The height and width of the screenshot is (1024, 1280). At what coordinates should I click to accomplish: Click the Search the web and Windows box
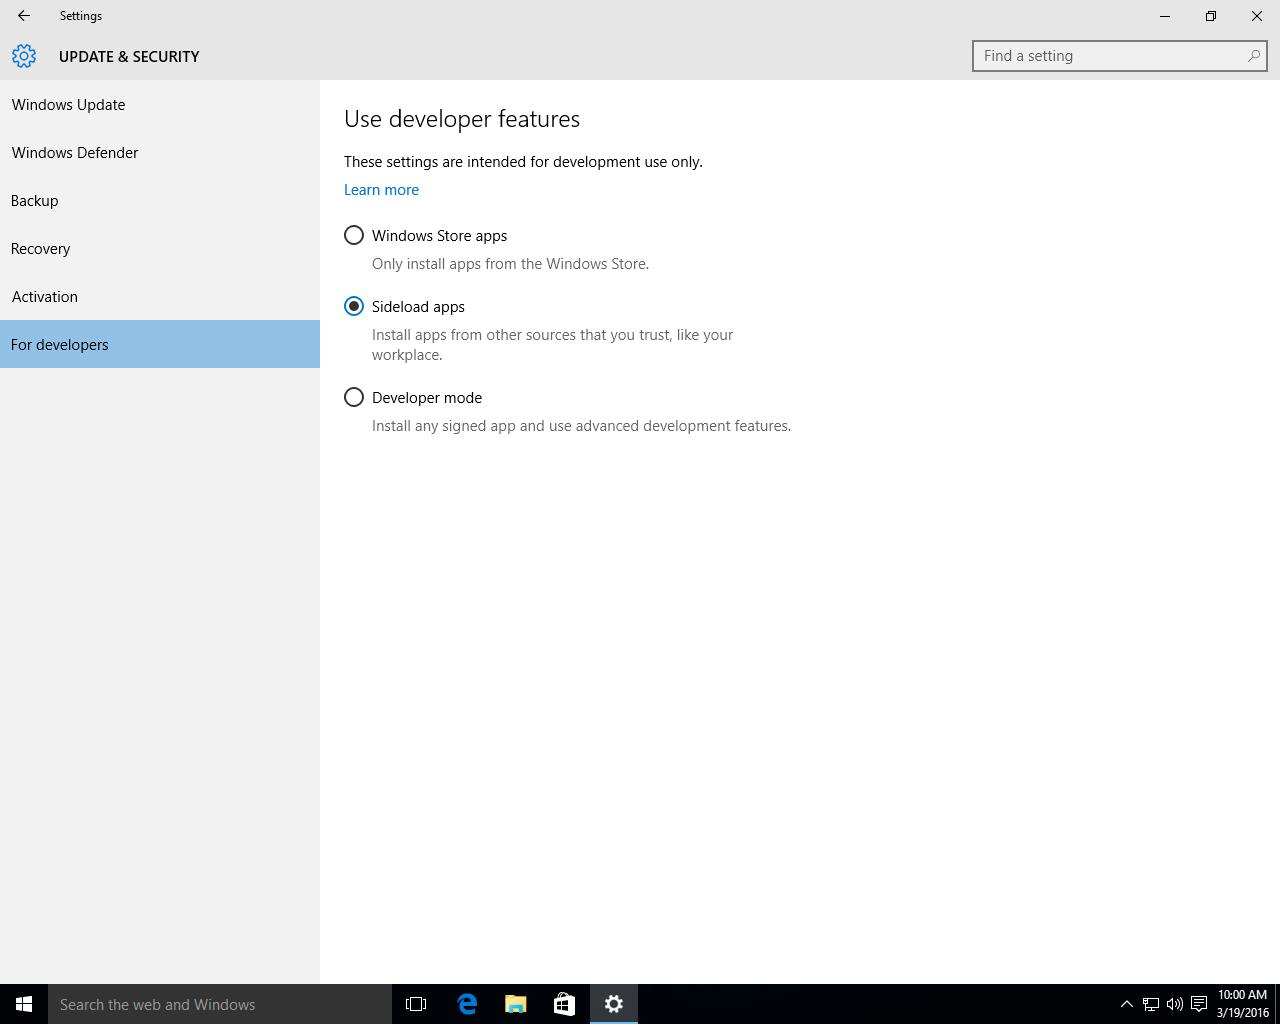pos(220,1004)
